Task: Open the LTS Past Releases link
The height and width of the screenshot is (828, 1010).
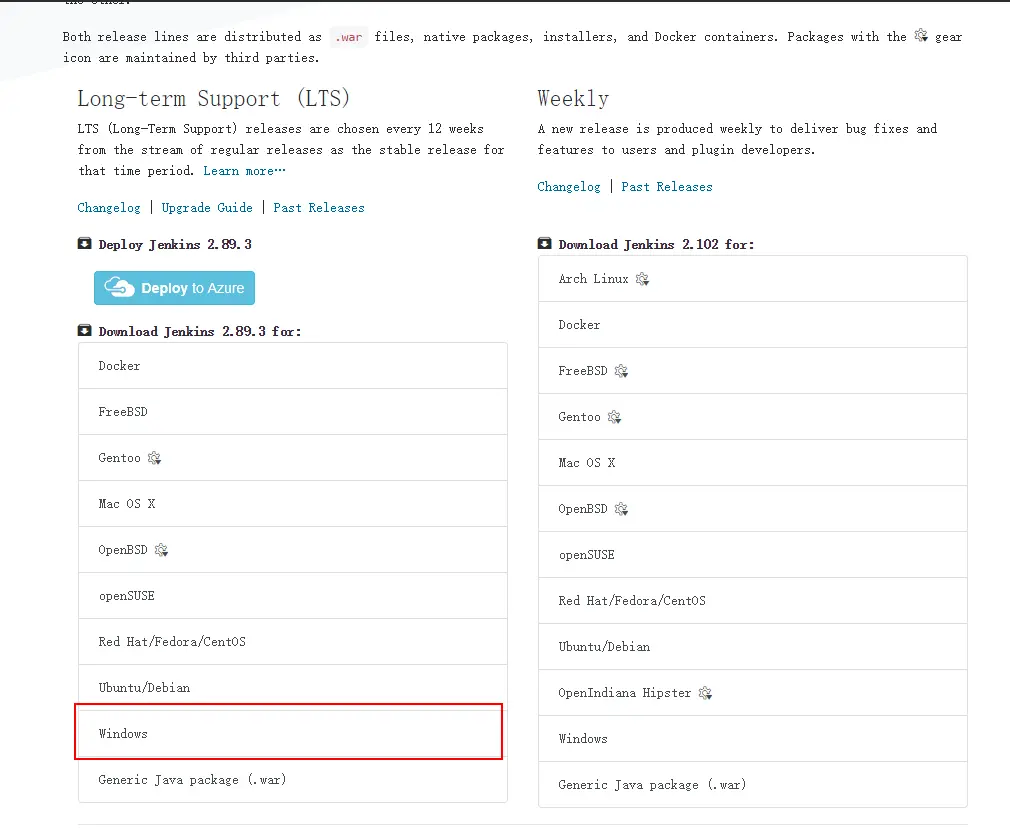Action: 319,207
